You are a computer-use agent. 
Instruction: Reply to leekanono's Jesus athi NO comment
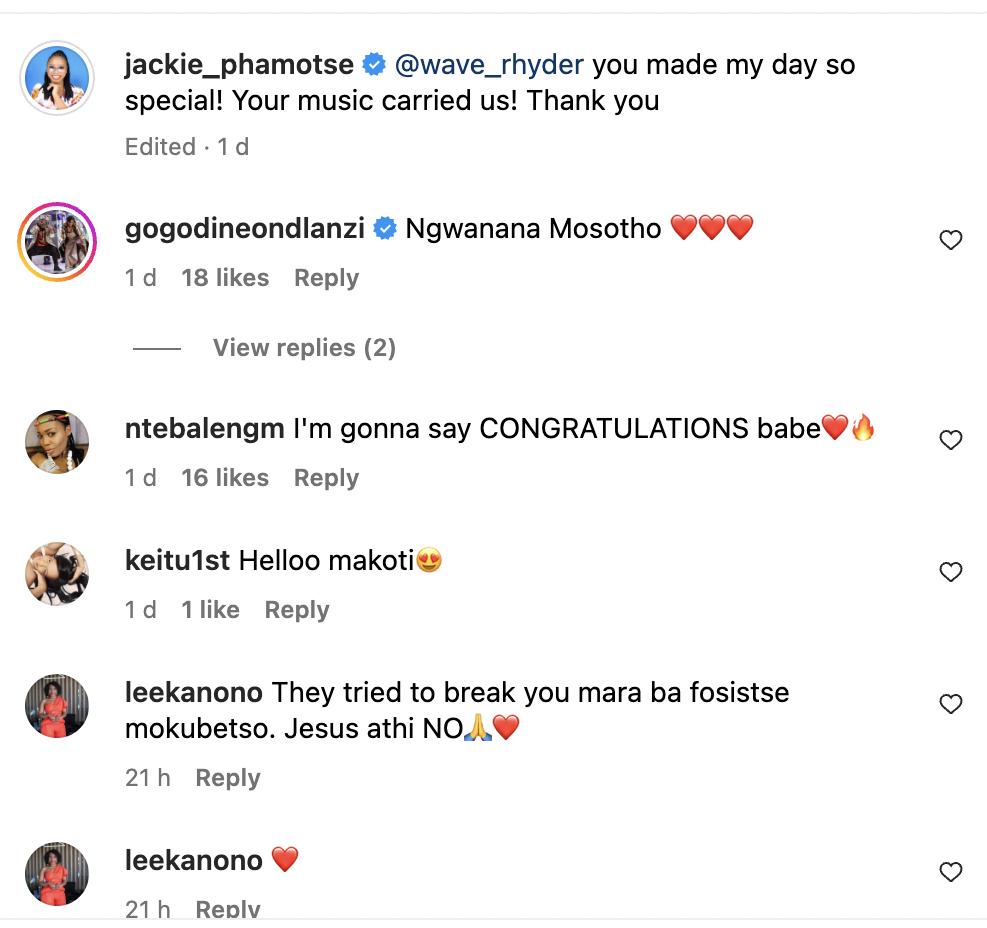pyautogui.click(x=228, y=778)
